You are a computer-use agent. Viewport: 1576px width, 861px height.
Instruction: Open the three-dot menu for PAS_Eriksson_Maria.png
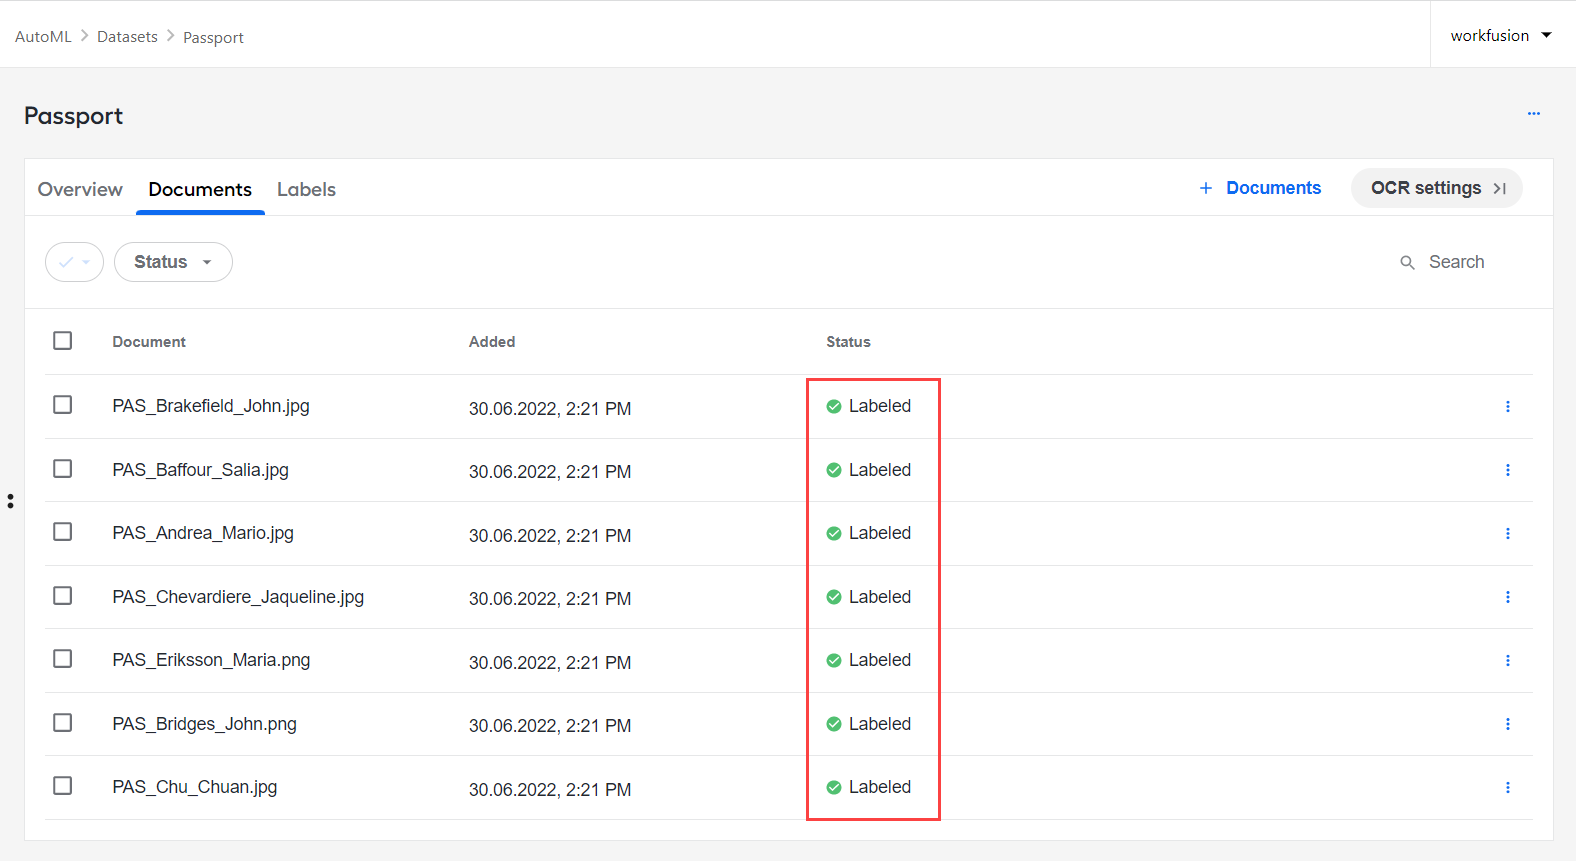(1508, 660)
